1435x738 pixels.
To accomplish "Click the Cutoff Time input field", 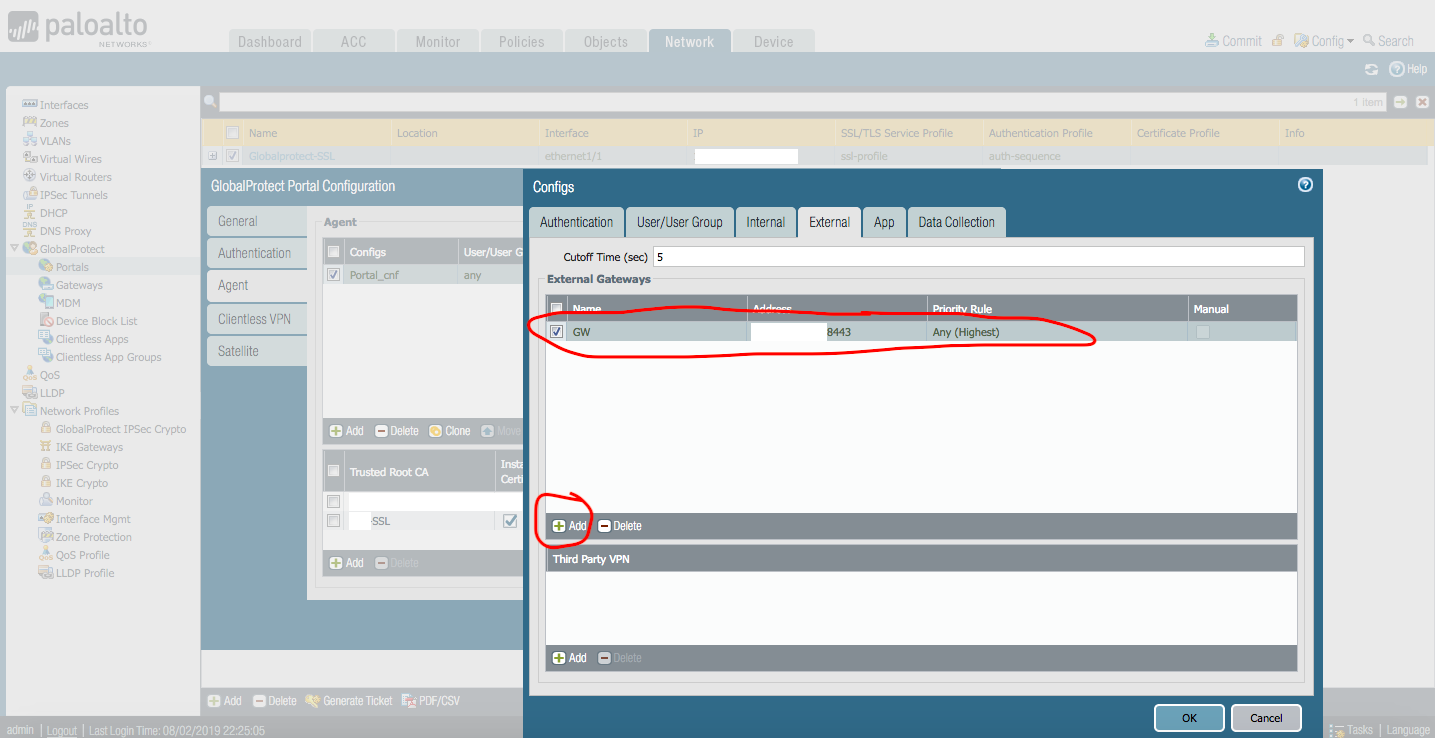I will [x=978, y=257].
